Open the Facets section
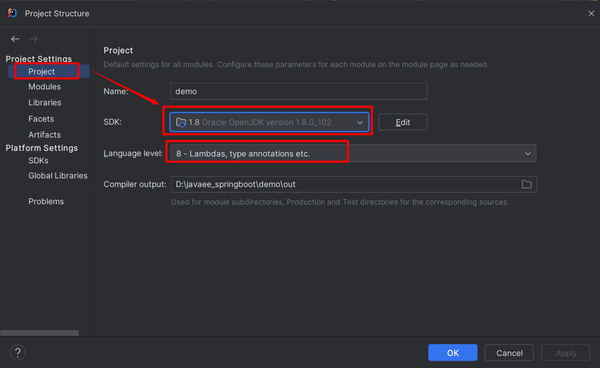This screenshot has height=368, width=600. pyautogui.click(x=41, y=119)
